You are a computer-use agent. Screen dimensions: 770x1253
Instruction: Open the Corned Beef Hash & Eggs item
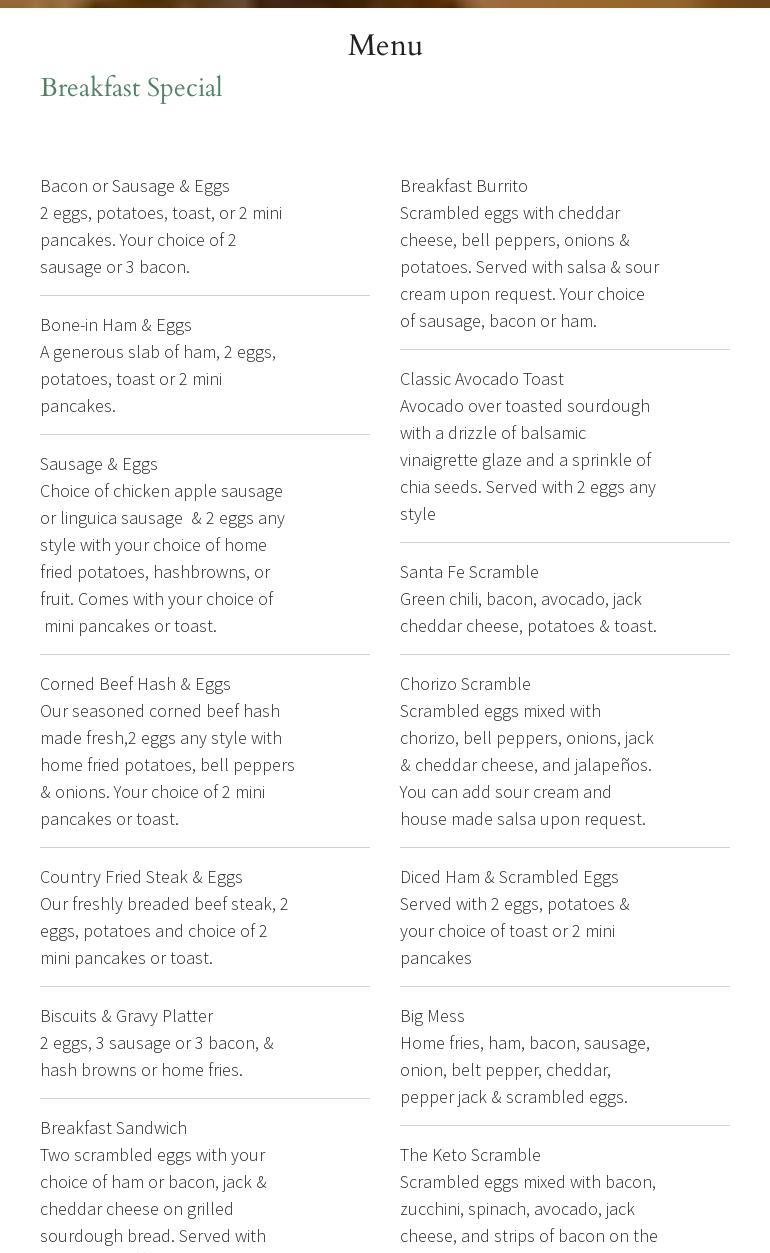point(135,684)
